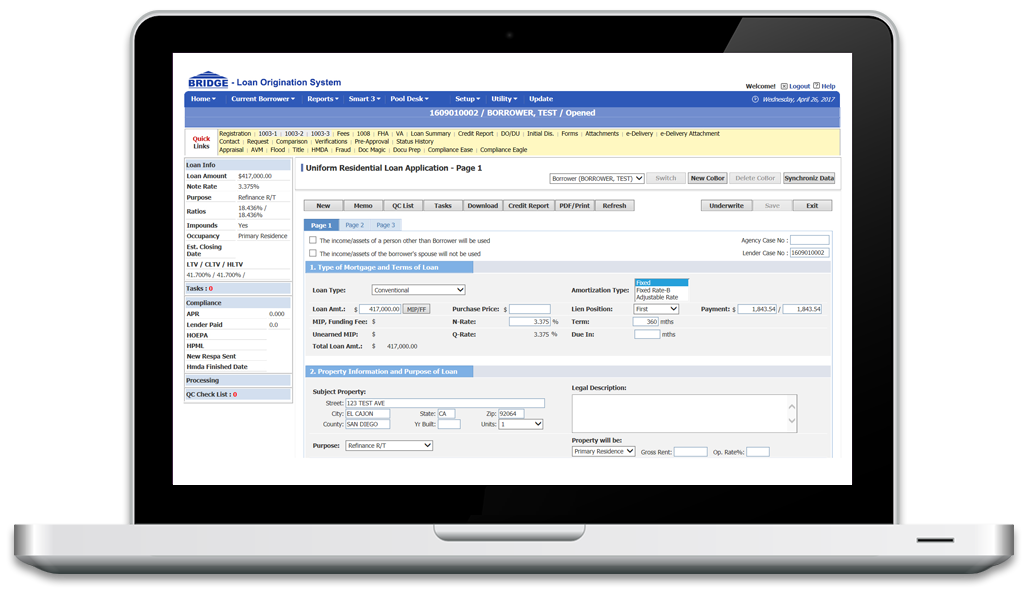Click the Purchase Price input field
The width and height of the screenshot is (1026, 590).
530,310
